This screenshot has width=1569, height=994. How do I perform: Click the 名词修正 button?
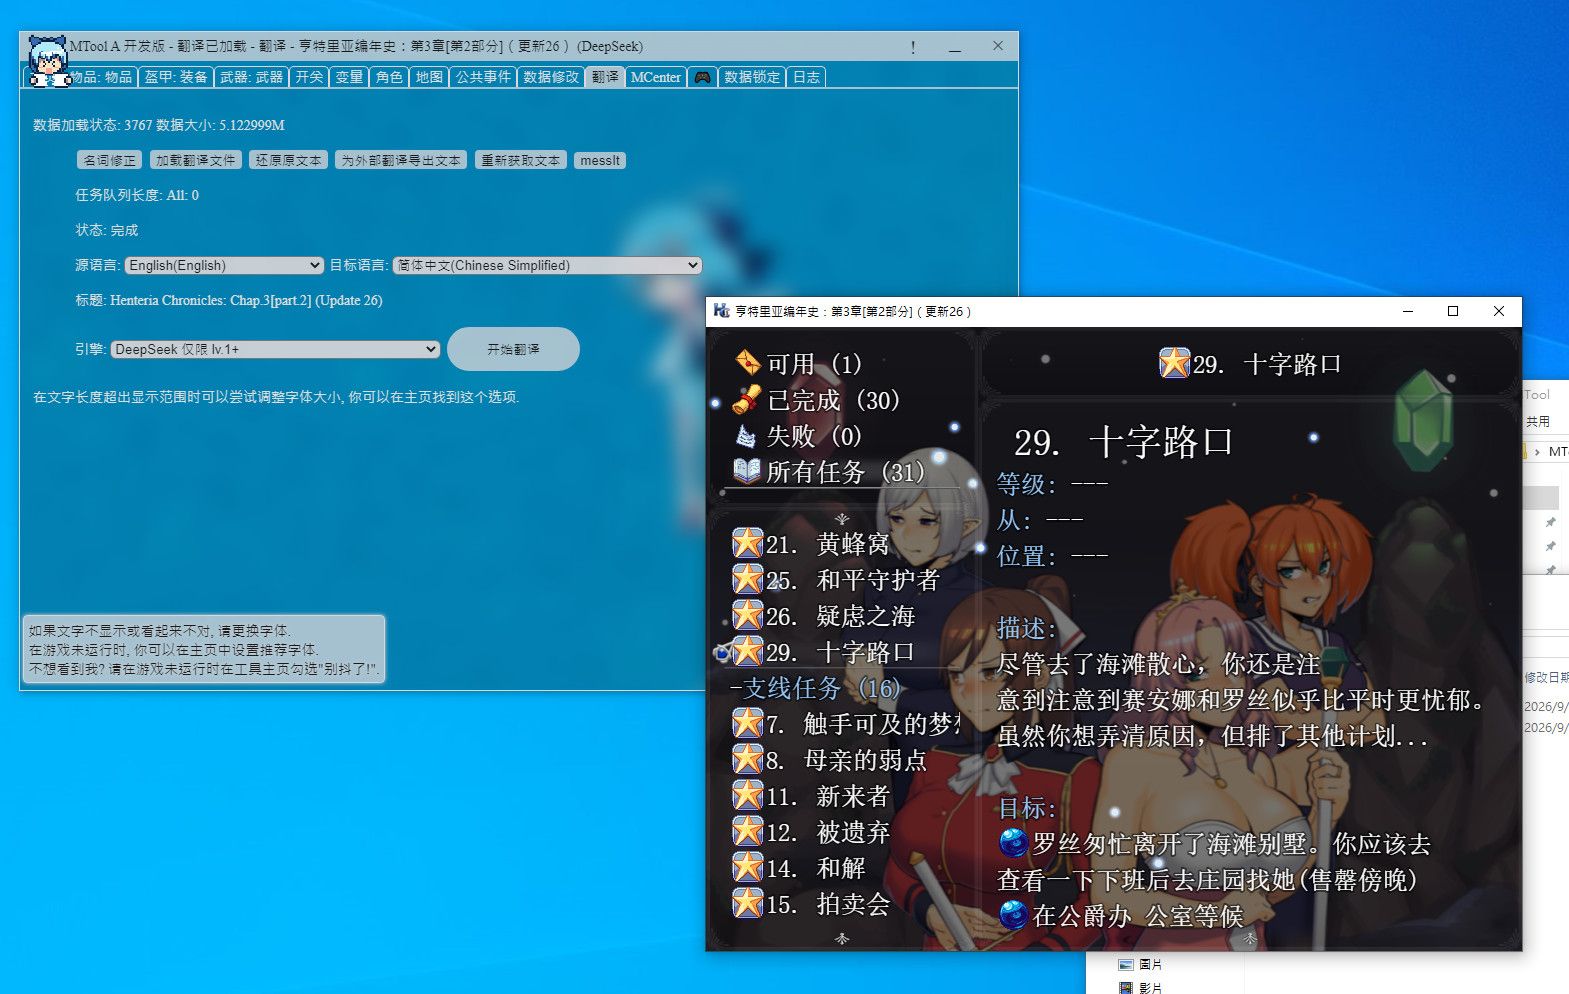click(110, 160)
